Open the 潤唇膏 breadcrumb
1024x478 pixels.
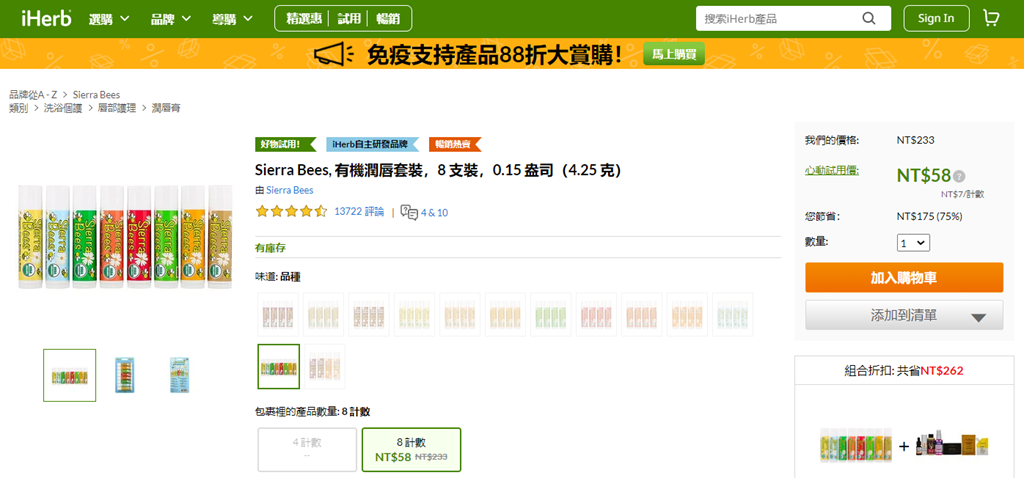click(166, 108)
